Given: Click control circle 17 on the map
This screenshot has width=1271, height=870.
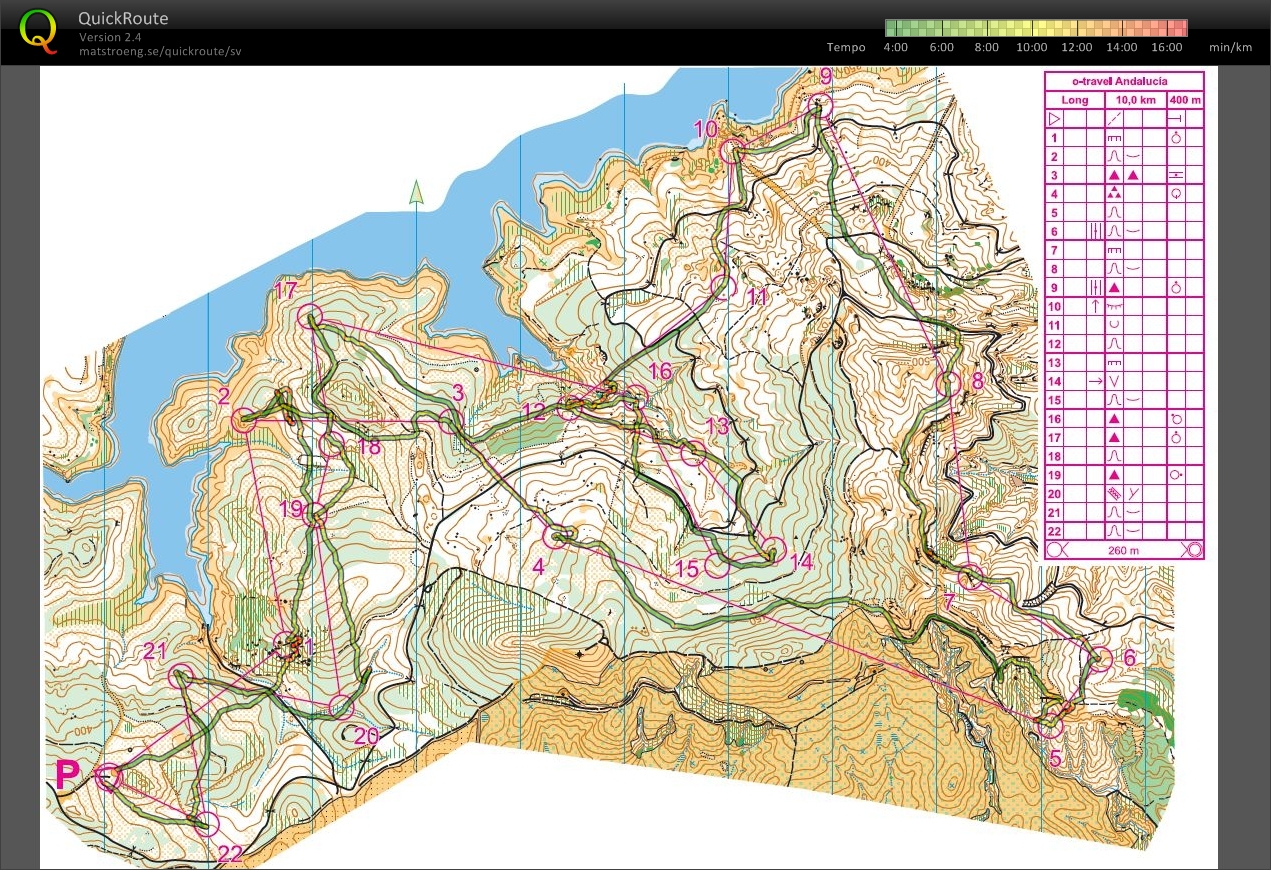Looking at the screenshot, I should 310,317.
